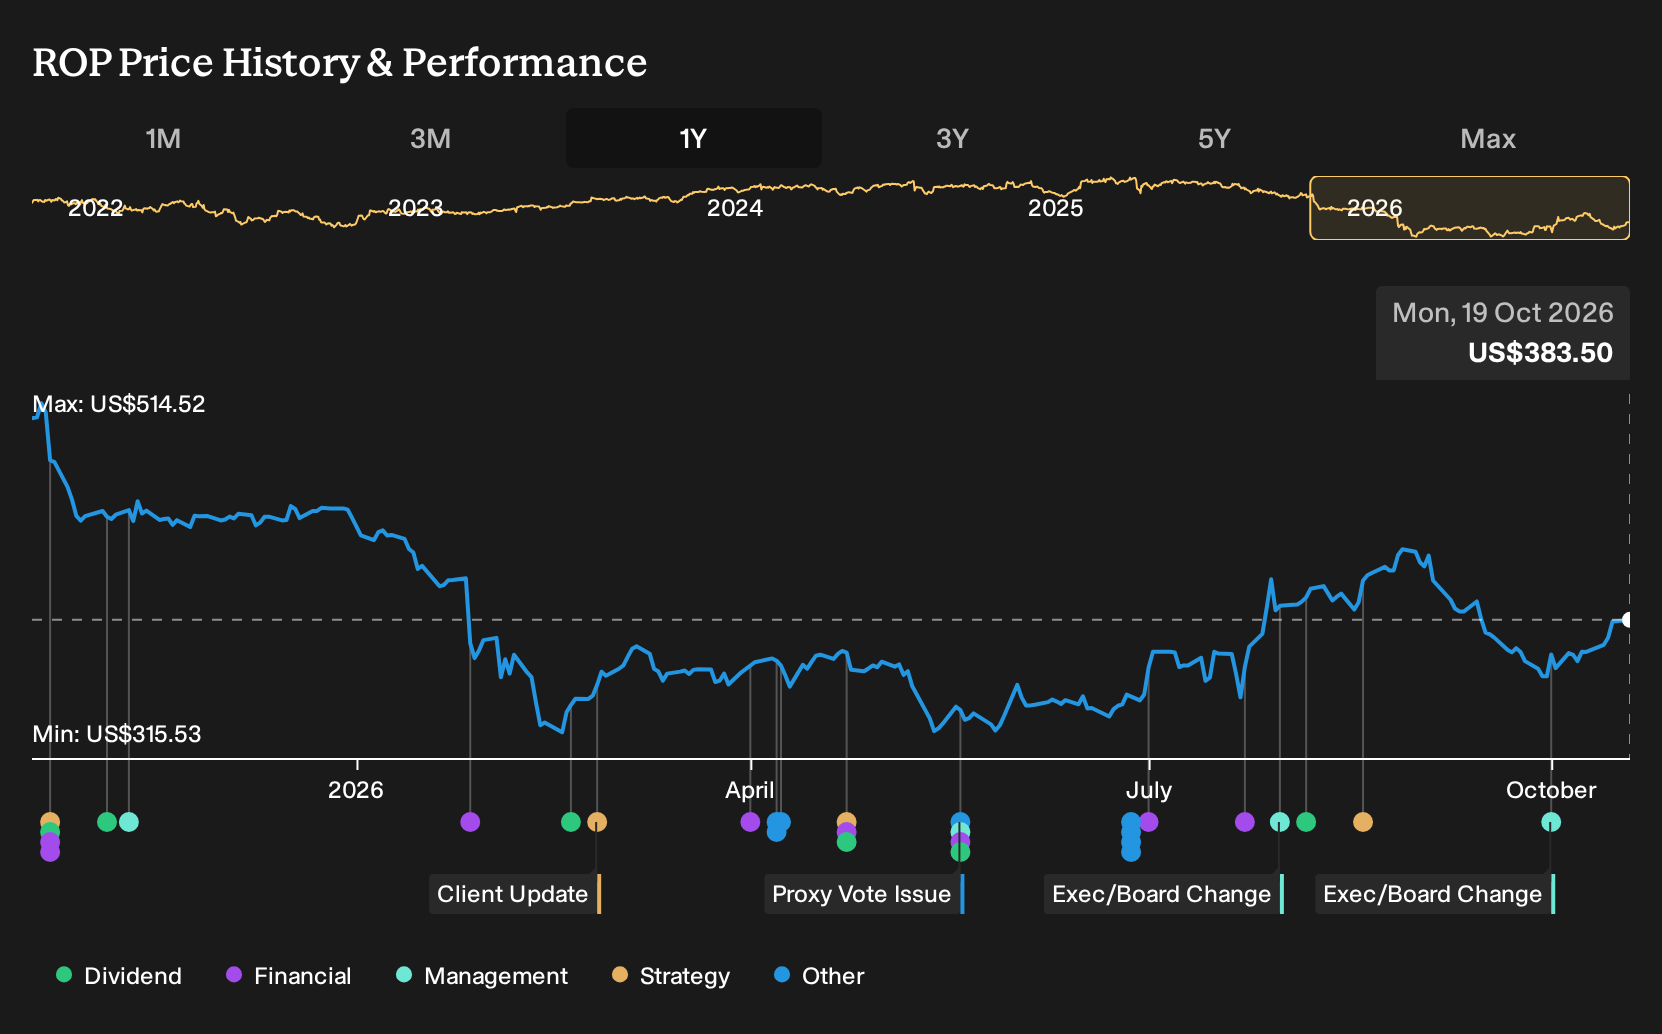
Task: Click purple dot left of teal dot after July
Action: (x=1245, y=822)
